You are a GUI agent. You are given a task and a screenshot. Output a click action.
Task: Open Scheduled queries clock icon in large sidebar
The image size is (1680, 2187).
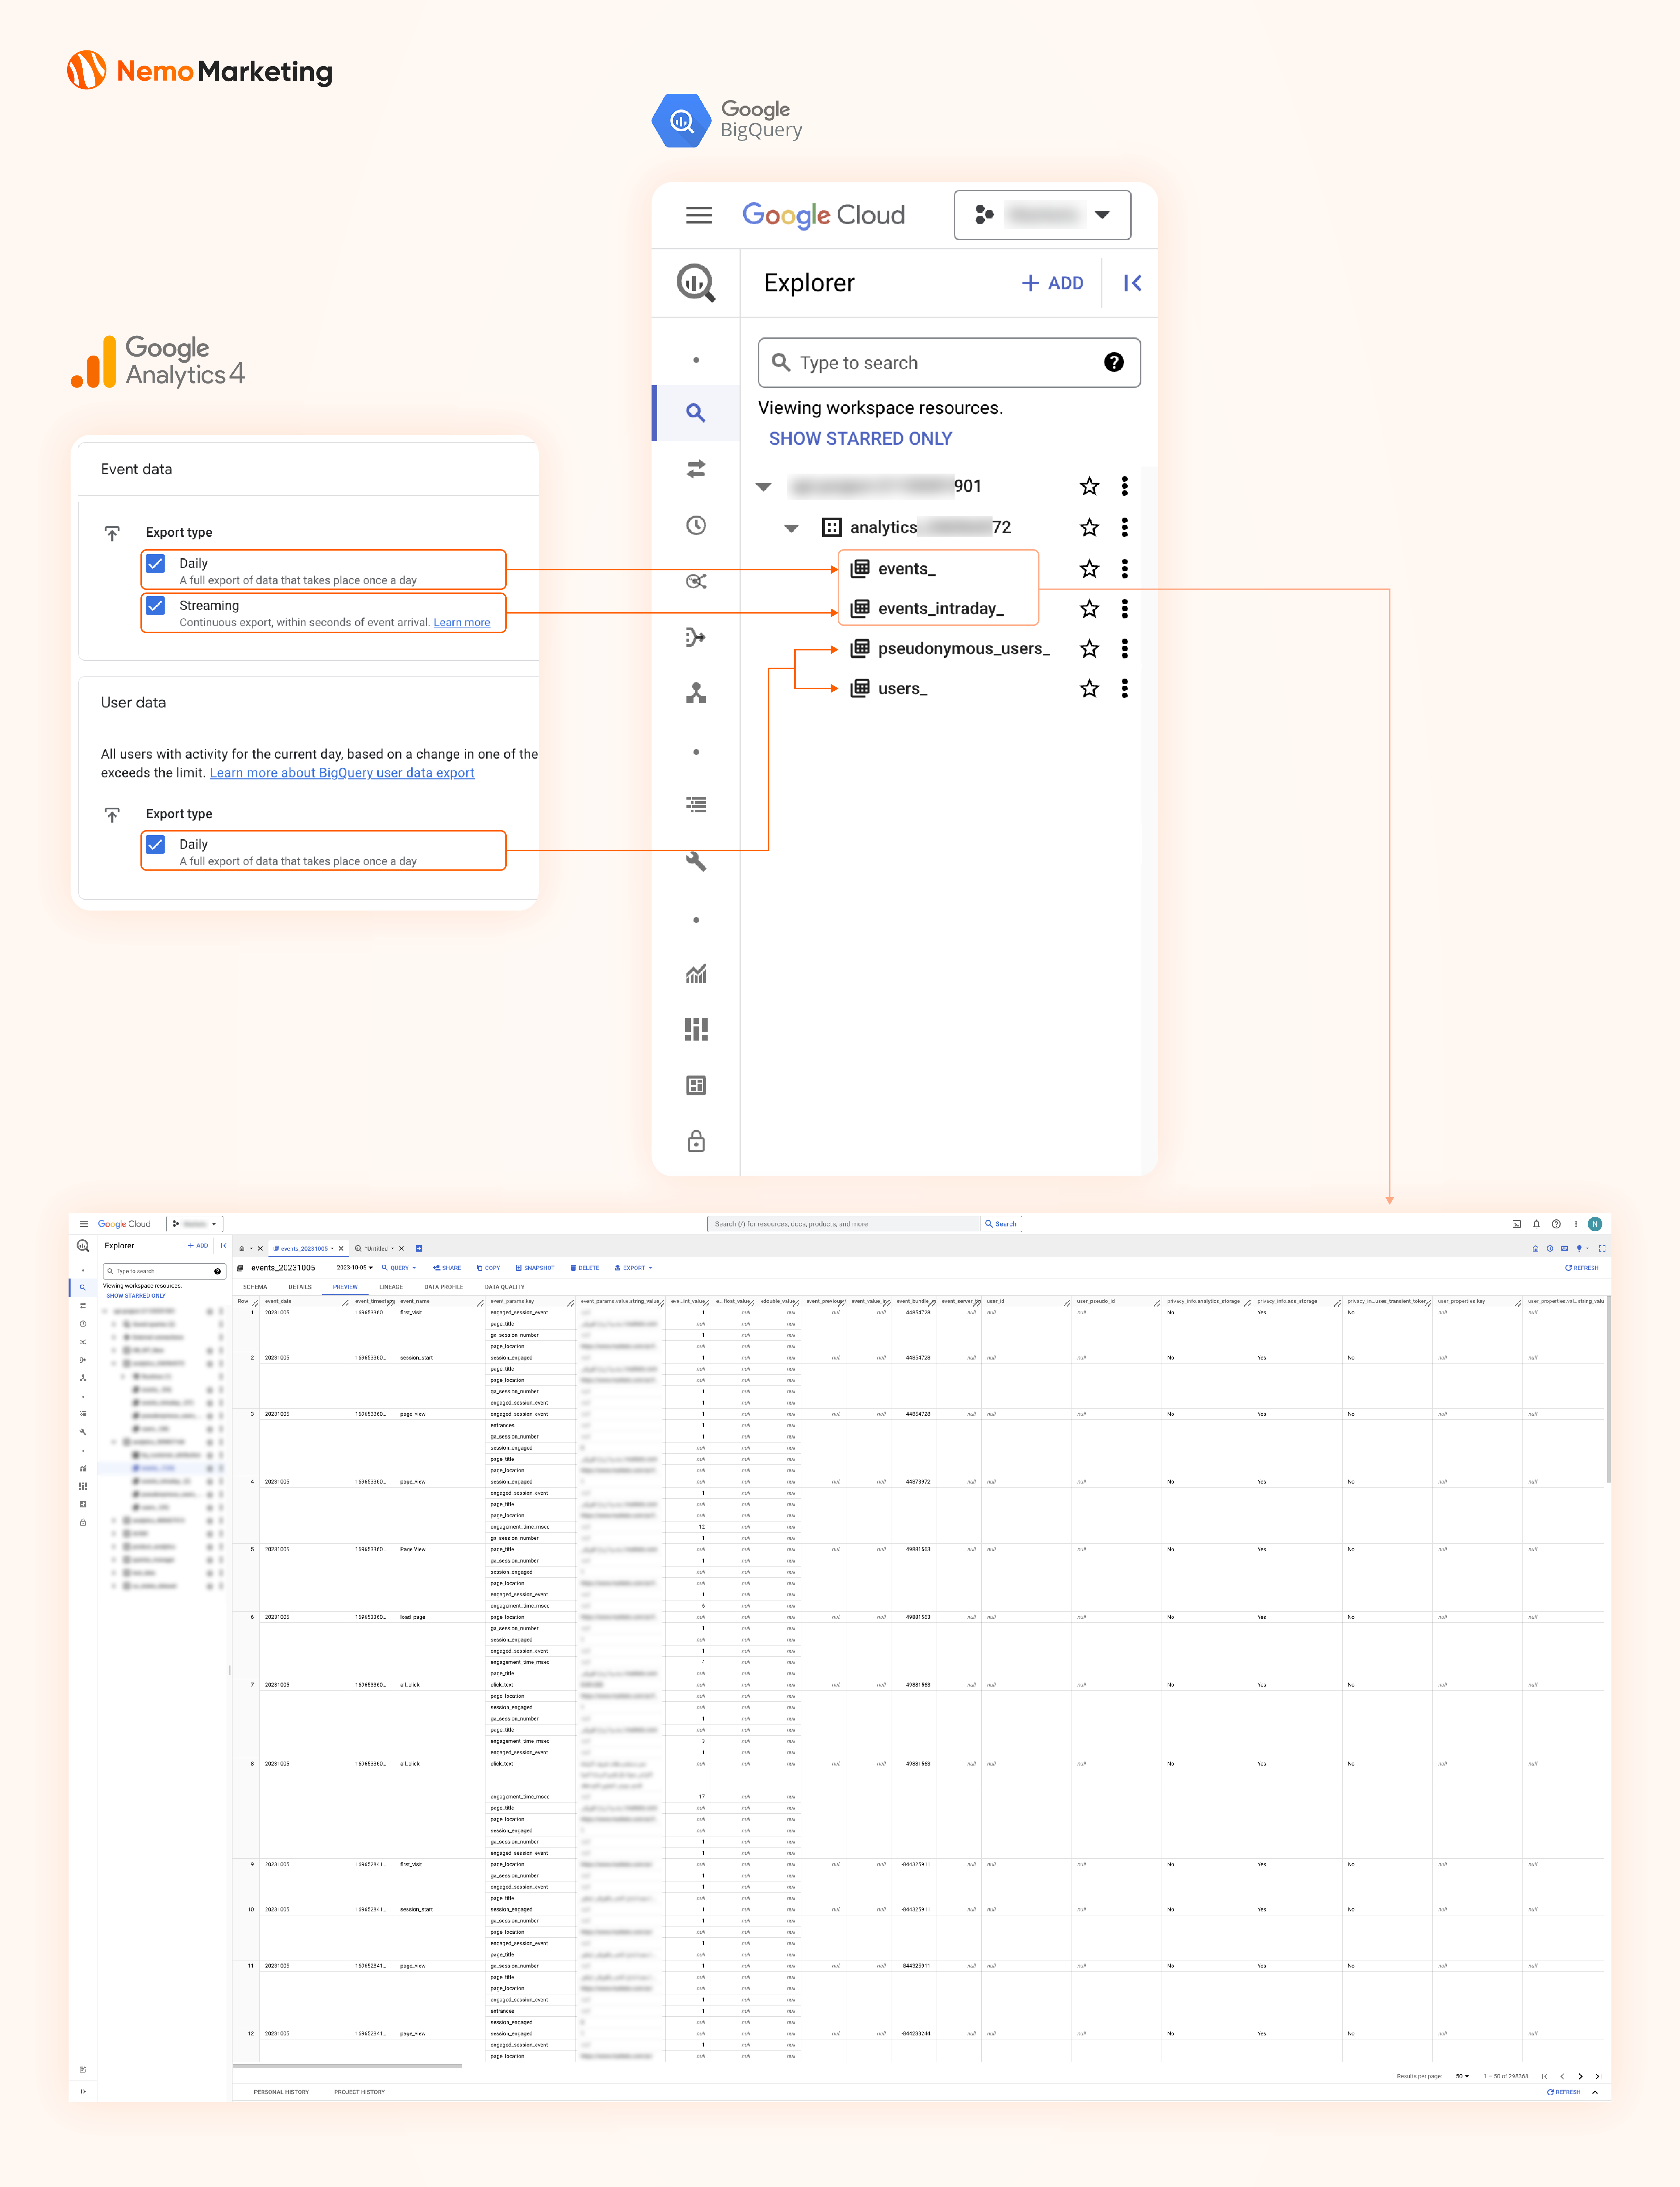pyautogui.click(x=696, y=525)
